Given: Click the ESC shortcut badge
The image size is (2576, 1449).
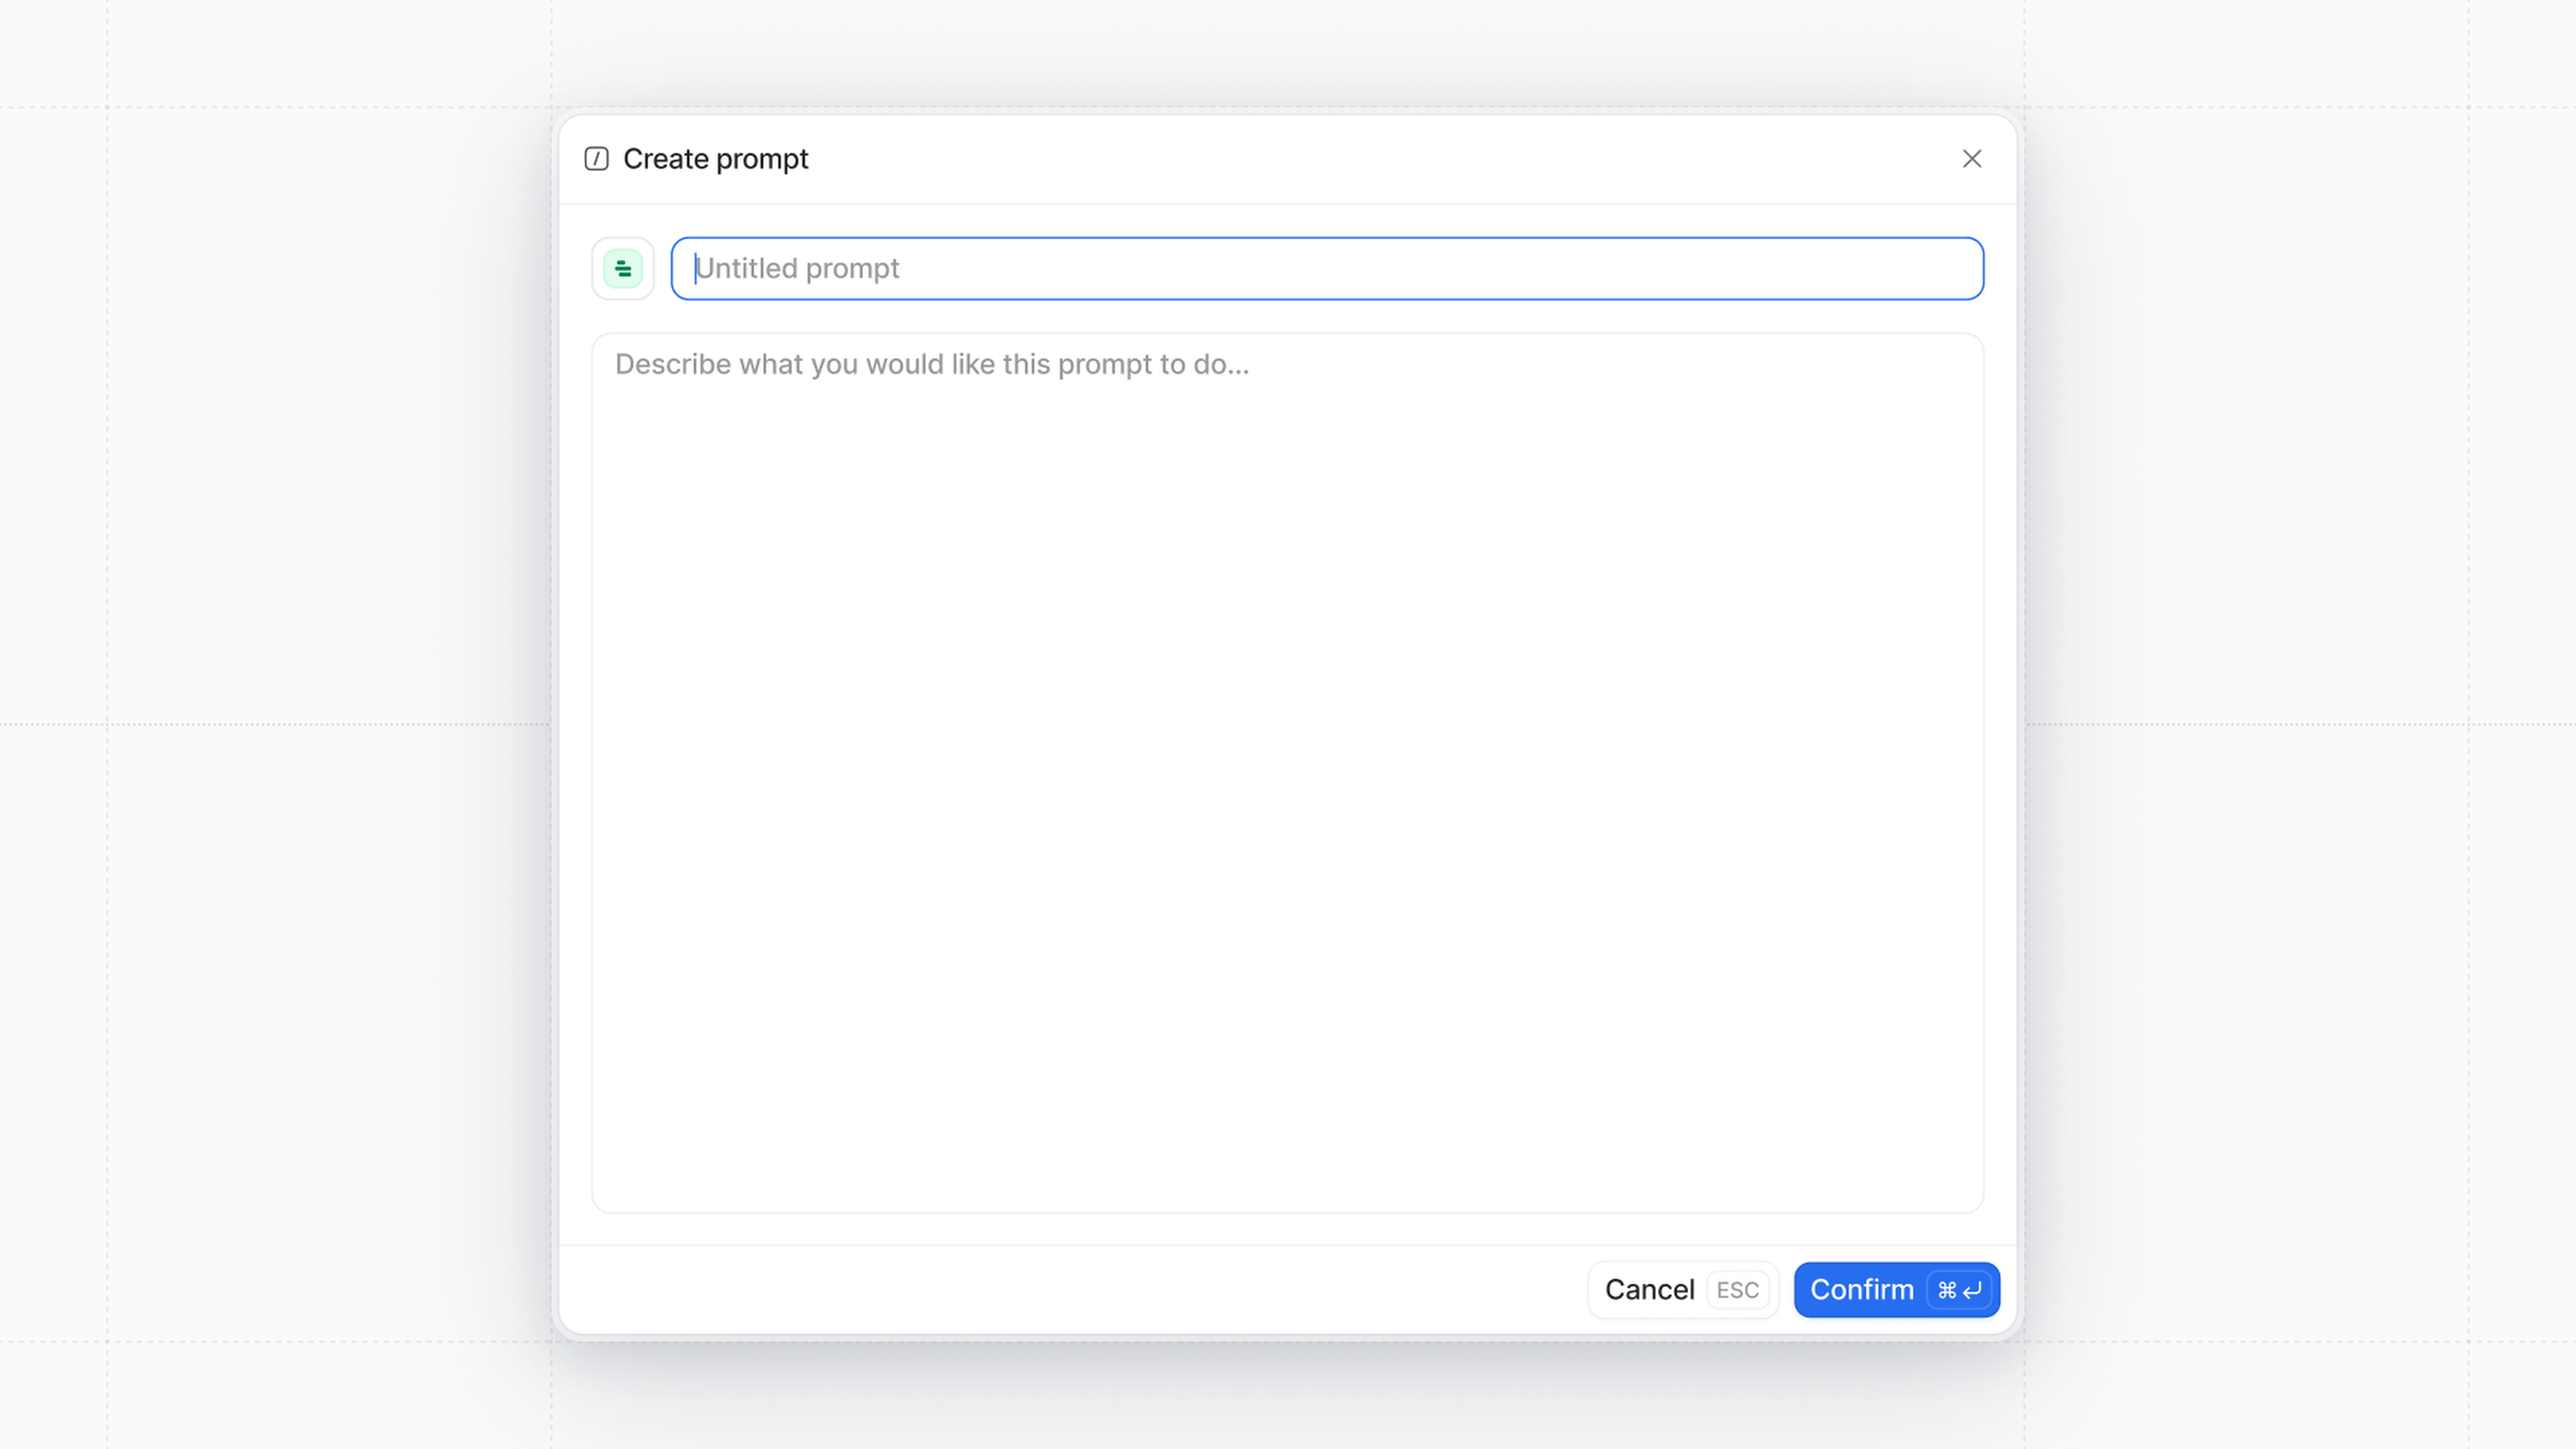Looking at the screenshot, I should [x=1737, y=1290].
